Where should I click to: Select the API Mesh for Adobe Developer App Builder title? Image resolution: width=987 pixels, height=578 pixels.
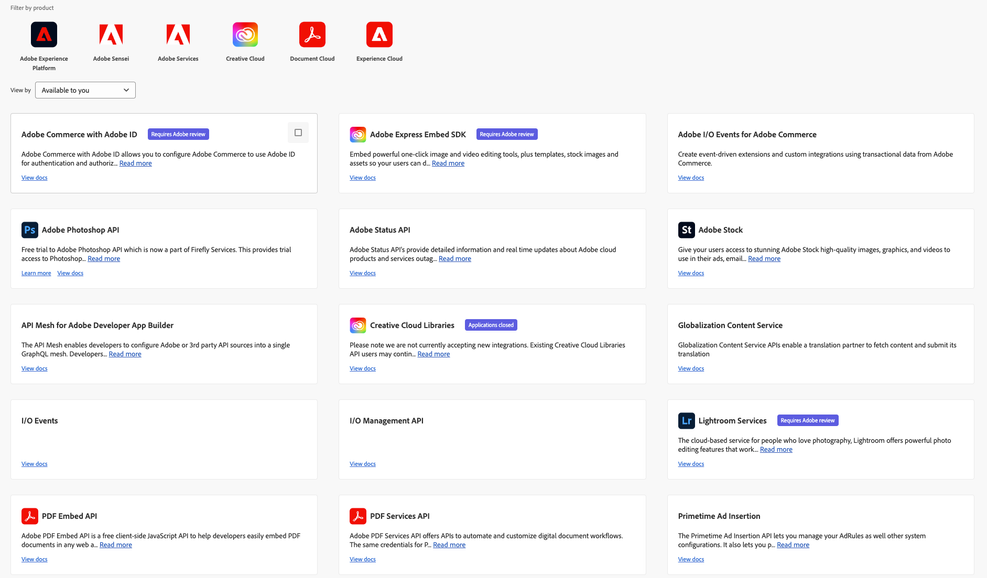pyautogui.click(x=98, y=325)
